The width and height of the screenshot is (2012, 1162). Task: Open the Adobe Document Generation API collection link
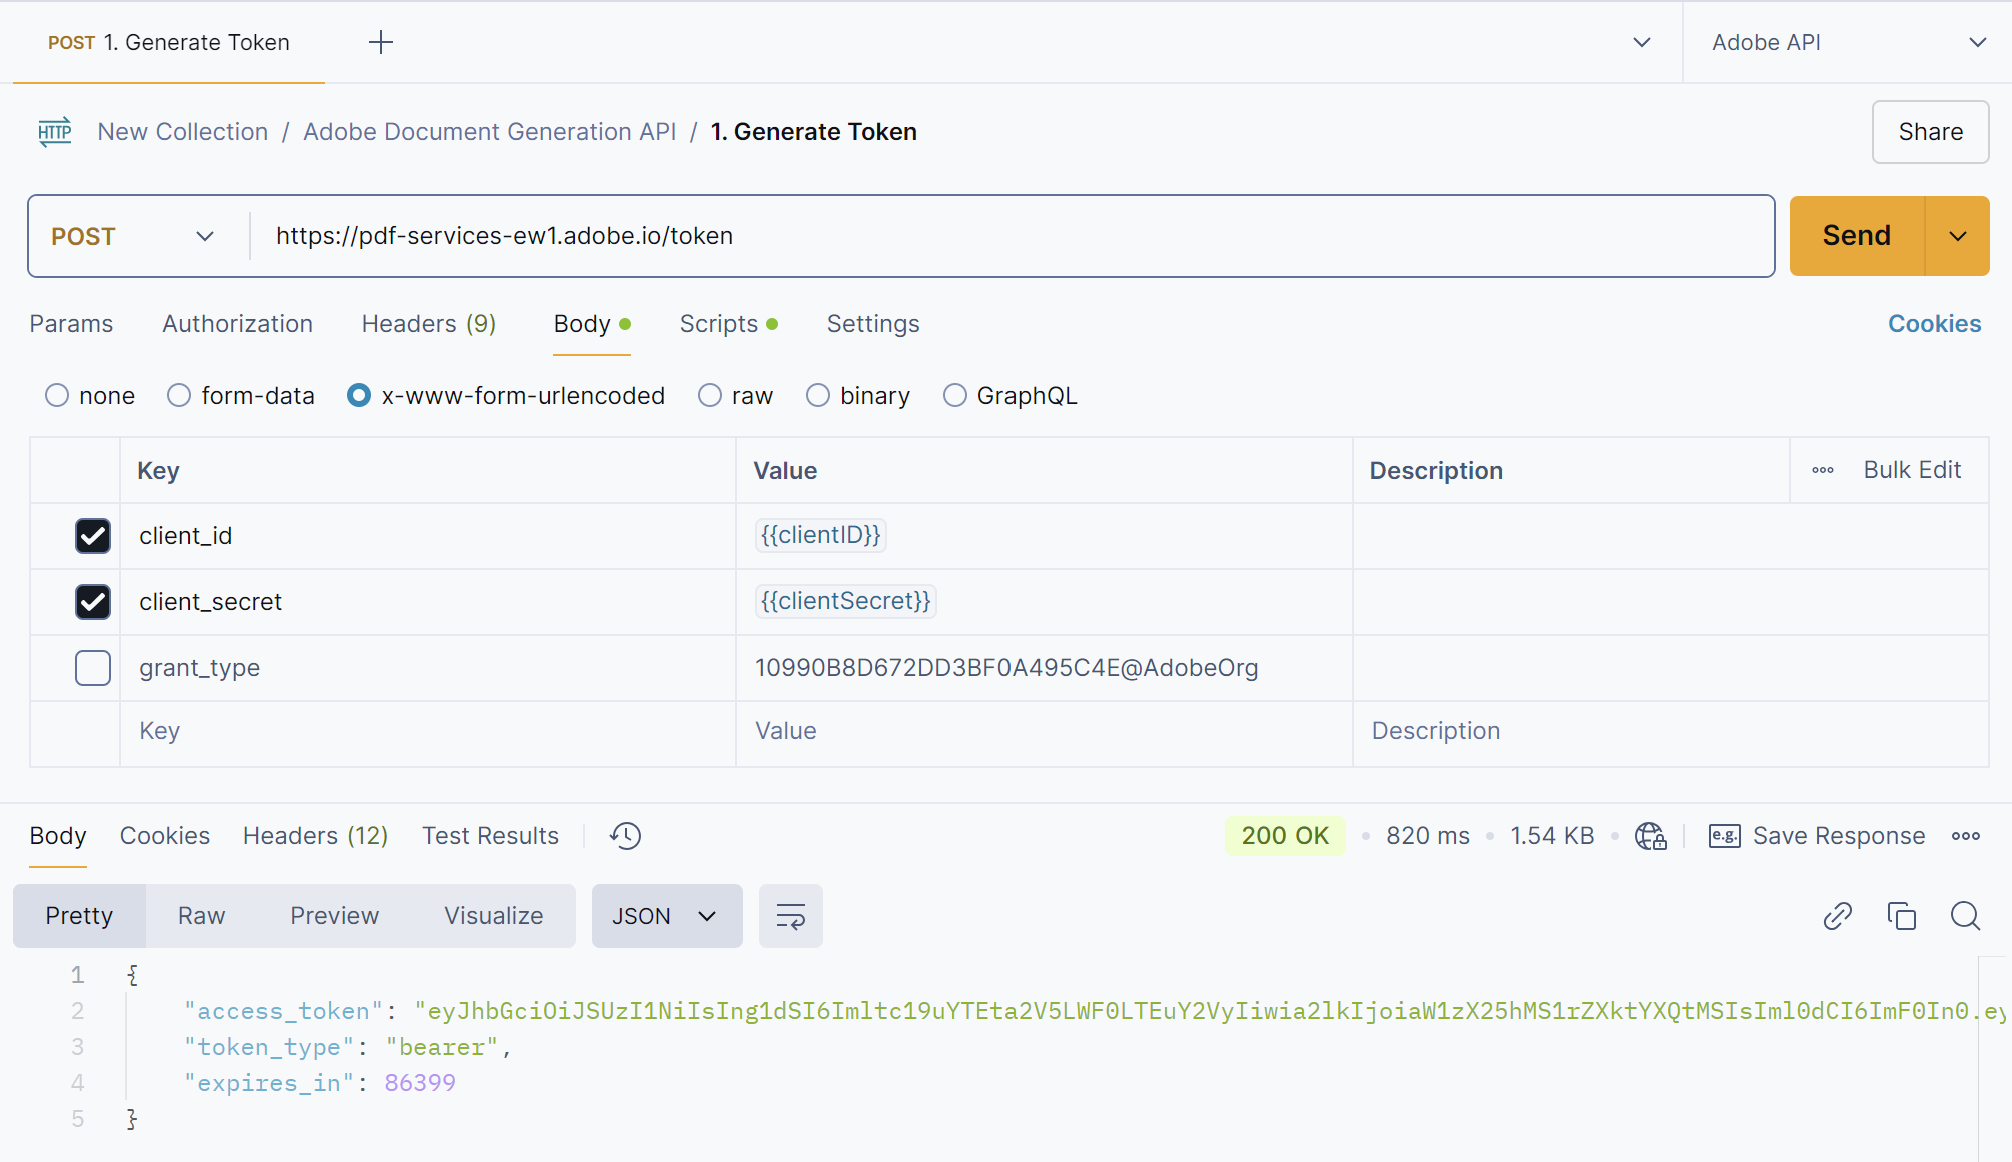(x=489, y=131)
